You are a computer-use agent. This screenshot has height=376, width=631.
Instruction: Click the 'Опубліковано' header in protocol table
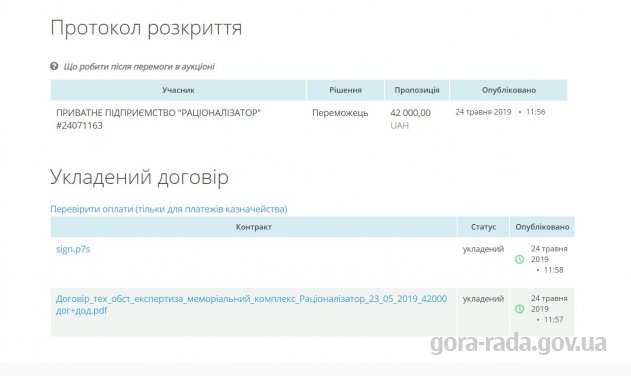[509, 90]
